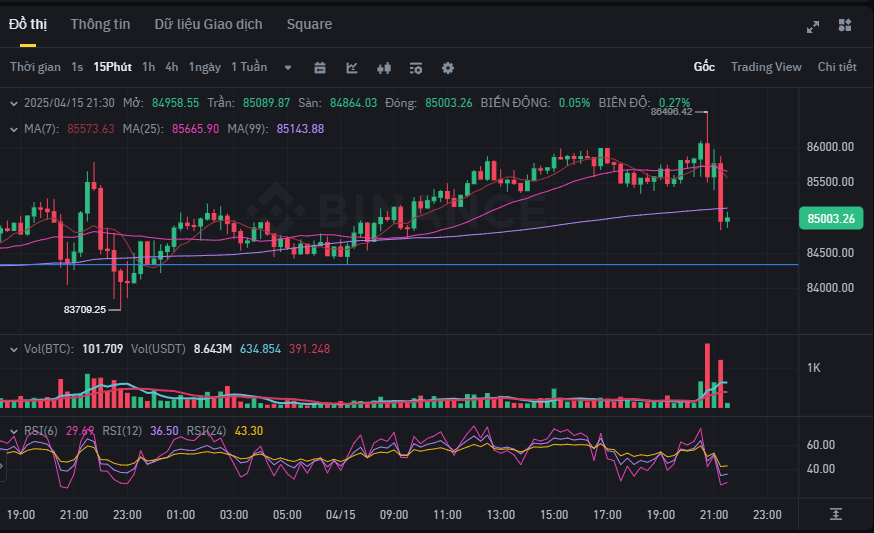Screen dimensions: 874x533
Task: Collapse the MA(7) indicator row chevron
Action: 14,129
